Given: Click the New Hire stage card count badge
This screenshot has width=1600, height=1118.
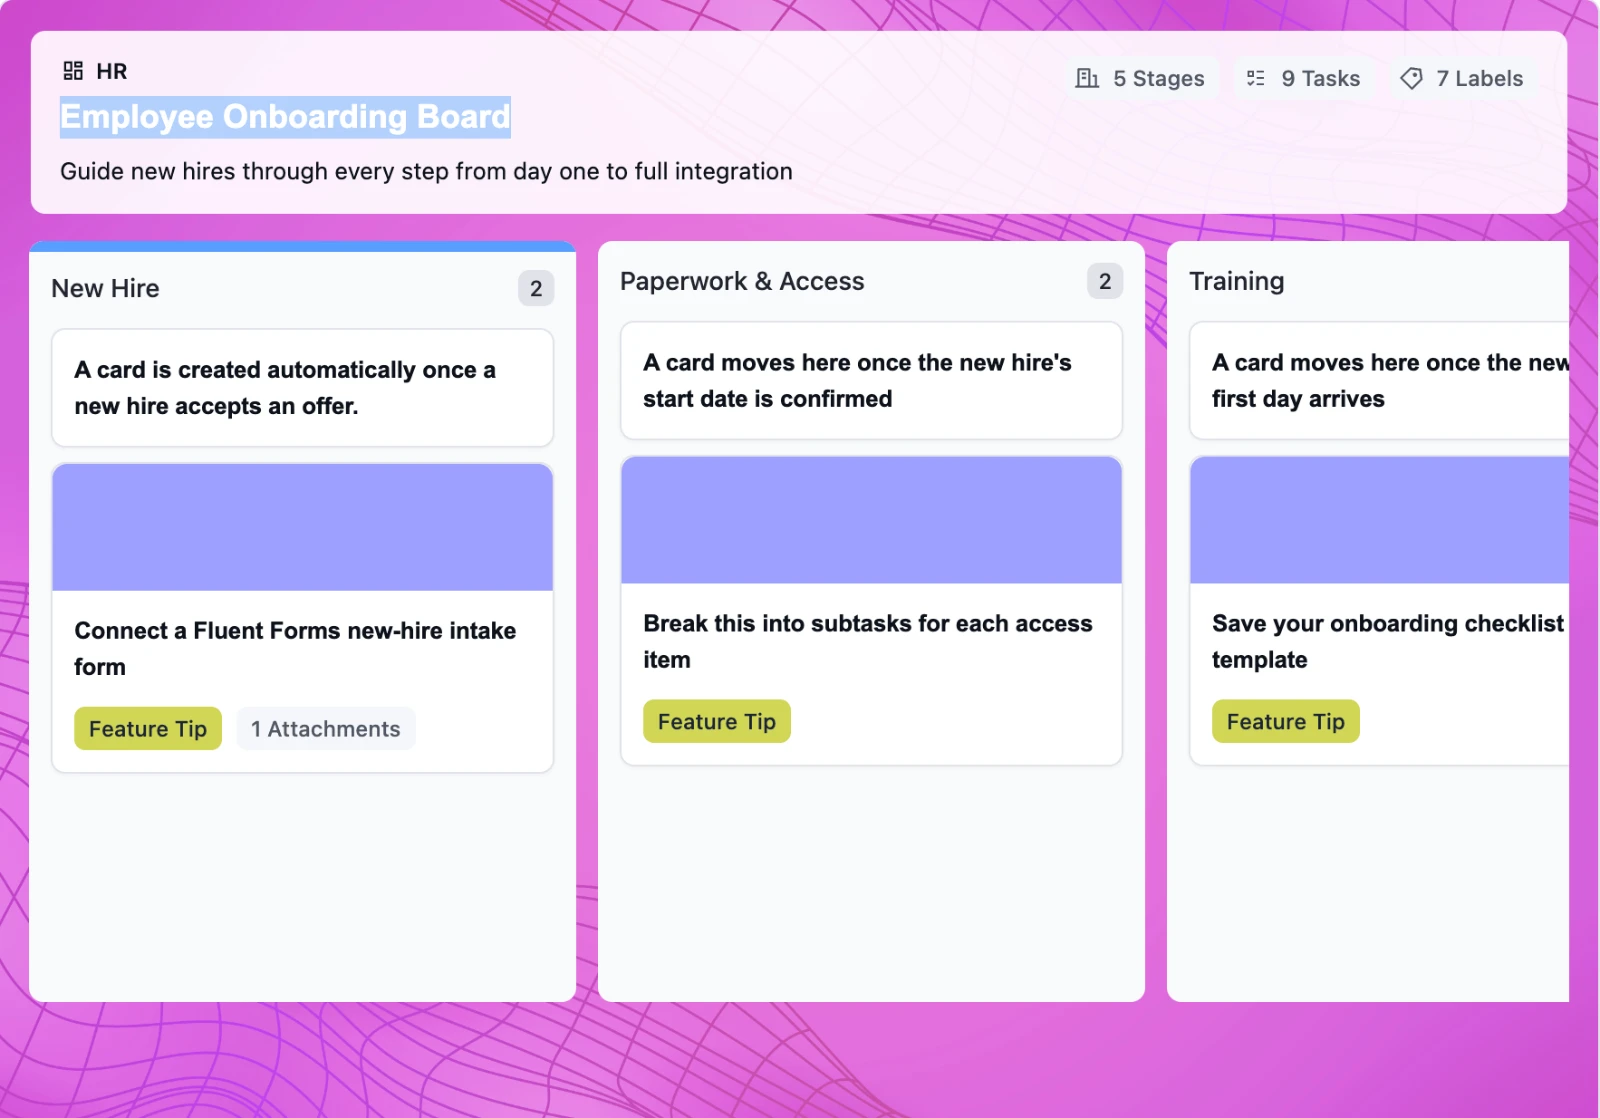Looking at the screenshot, I should (x=536, y=288).
